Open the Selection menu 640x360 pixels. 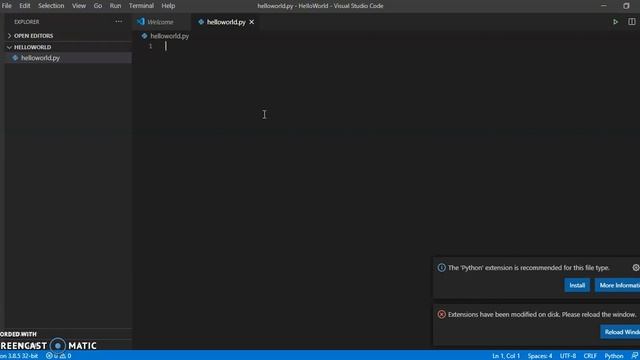(51, 6)
